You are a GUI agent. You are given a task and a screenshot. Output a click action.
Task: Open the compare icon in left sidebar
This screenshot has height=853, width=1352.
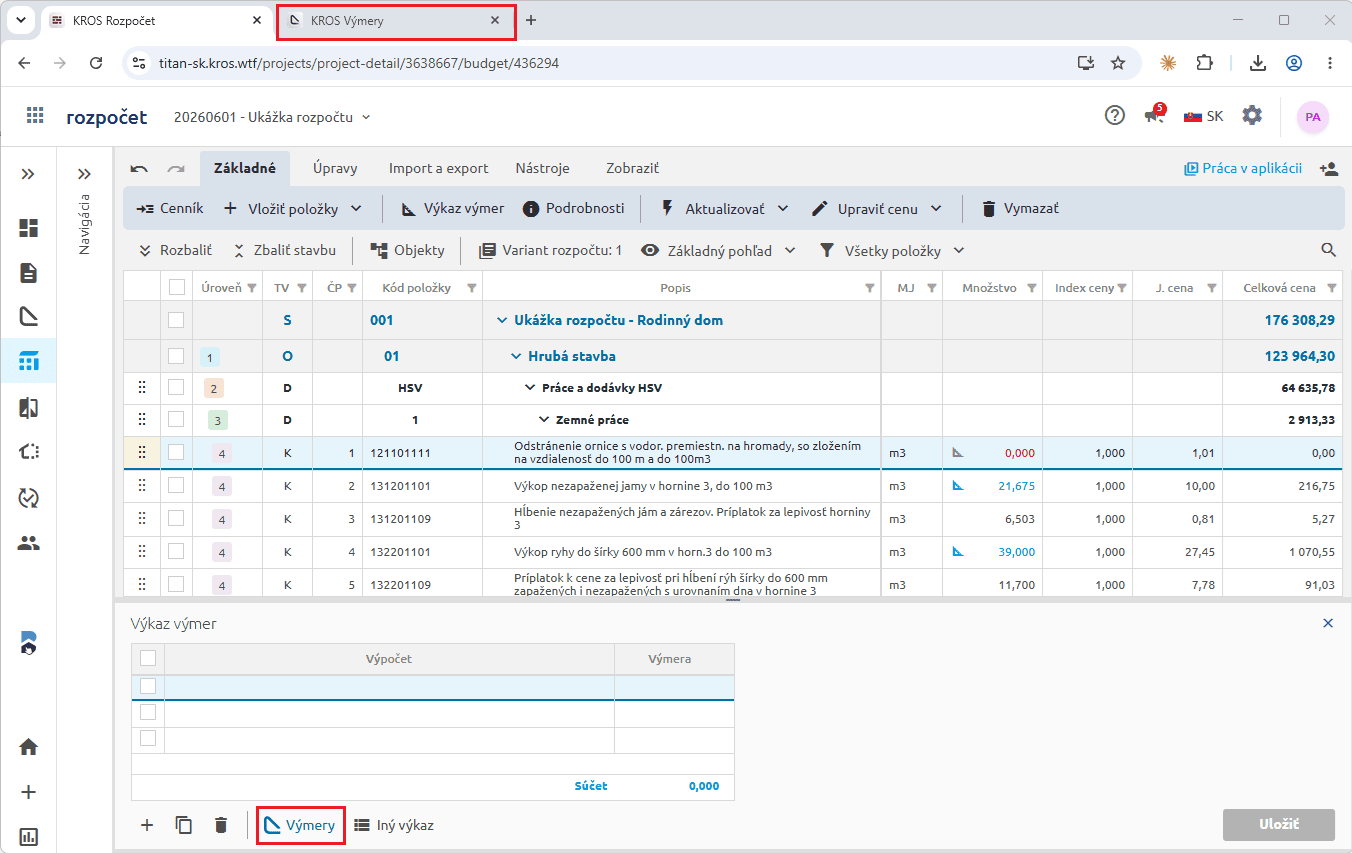tap(29, 407)
